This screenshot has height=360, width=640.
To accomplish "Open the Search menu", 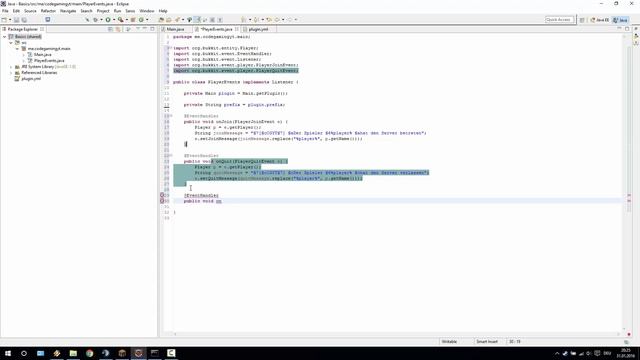I will point(87,11).
